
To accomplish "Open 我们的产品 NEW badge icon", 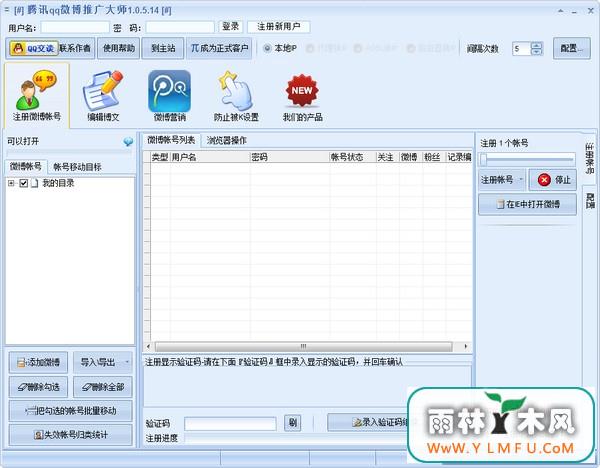I will point(302,98).
